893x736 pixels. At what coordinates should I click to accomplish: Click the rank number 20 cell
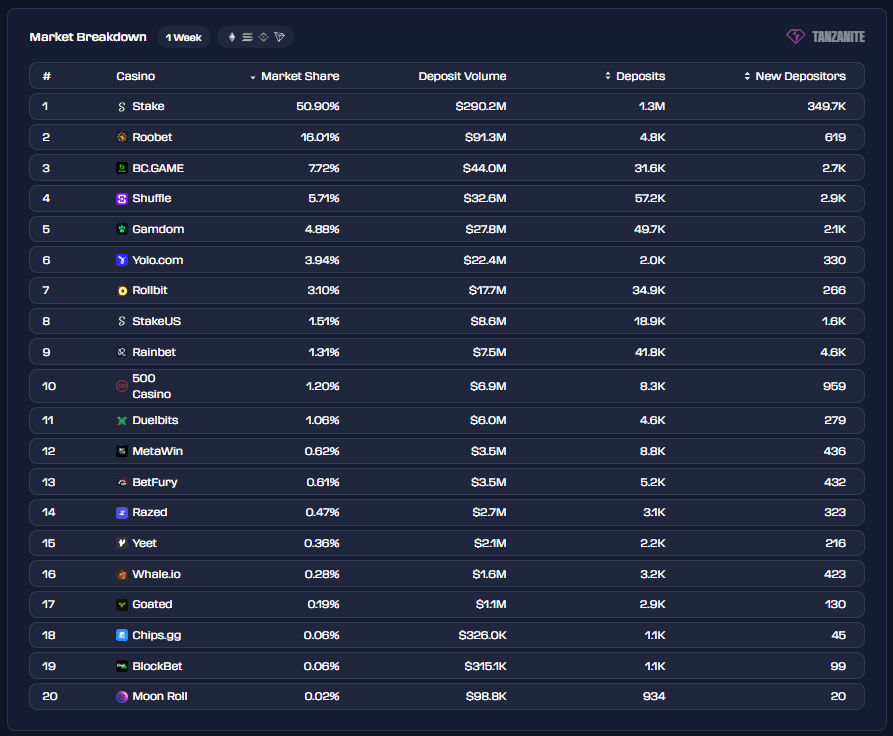tap(50, 696)
